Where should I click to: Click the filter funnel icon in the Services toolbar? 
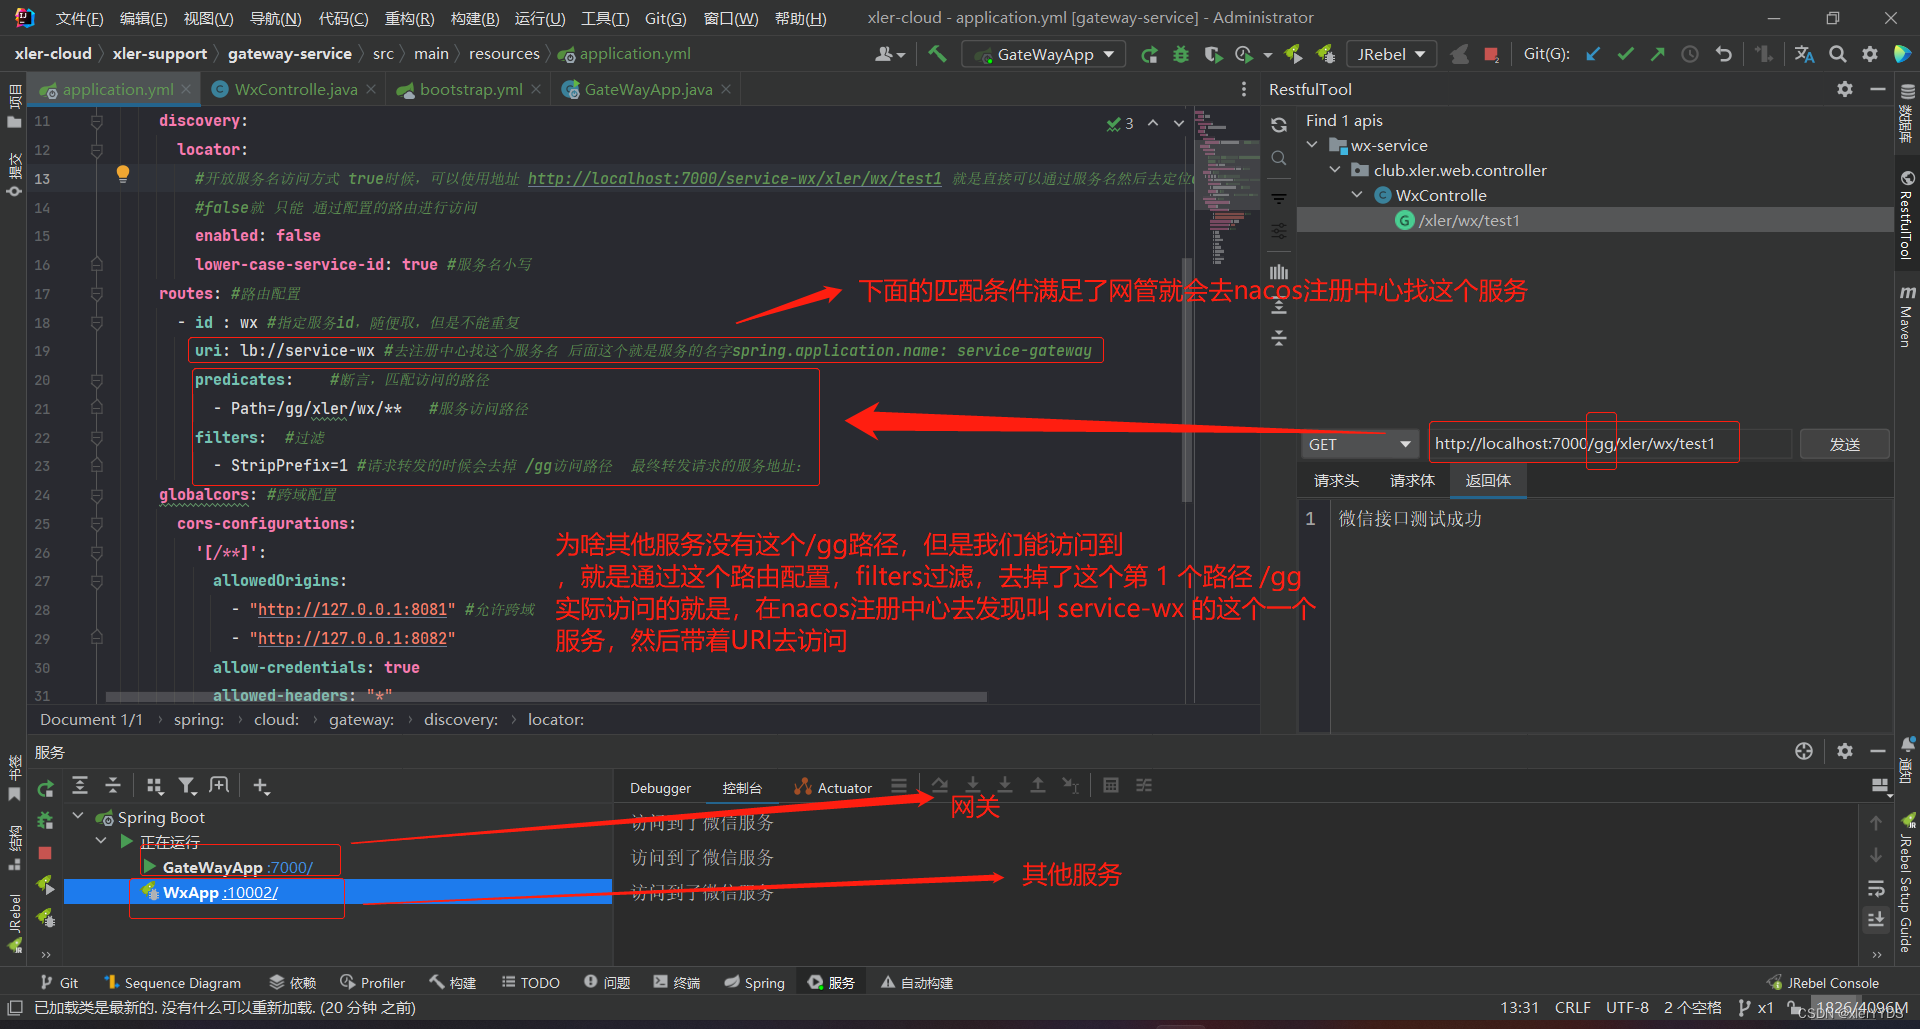click(187, 786)
